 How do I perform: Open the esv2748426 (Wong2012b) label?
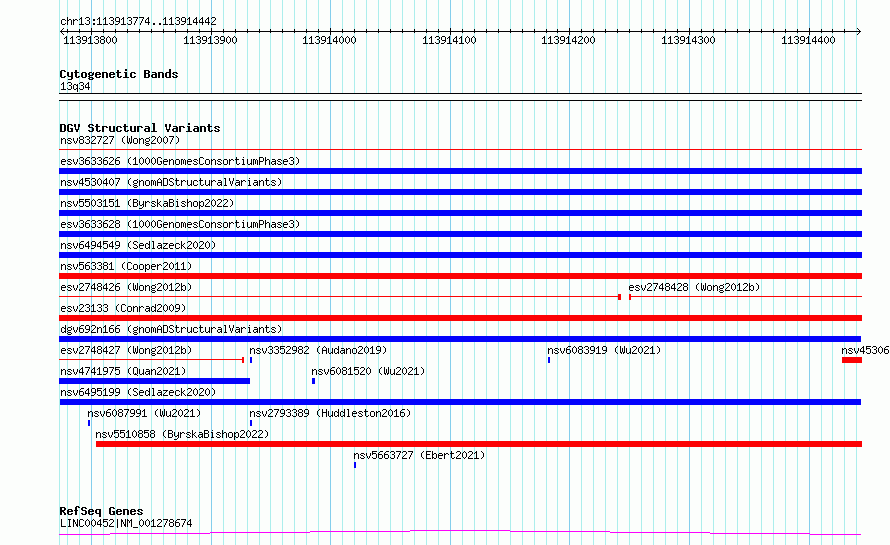[126, 287]
